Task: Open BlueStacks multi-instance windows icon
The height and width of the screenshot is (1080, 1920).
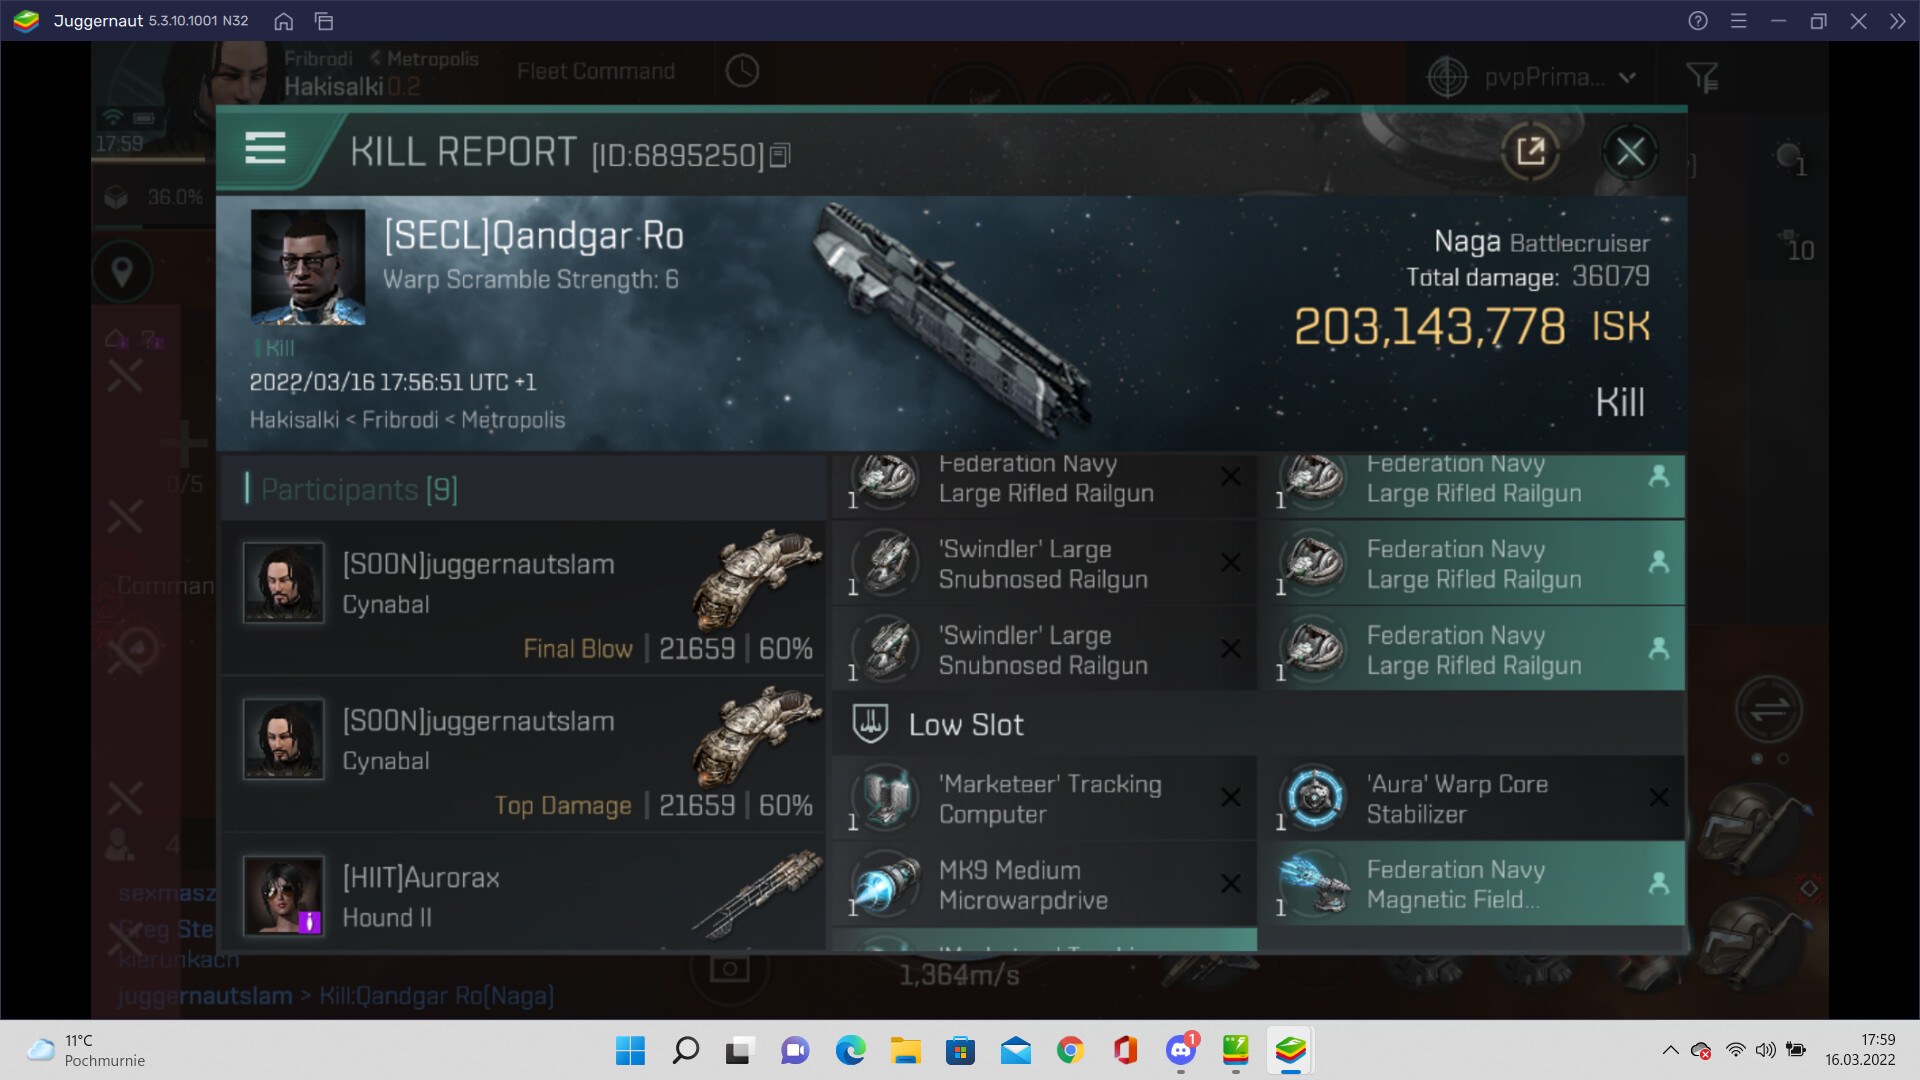Action: pyautogui.click(x=324, y=21)
